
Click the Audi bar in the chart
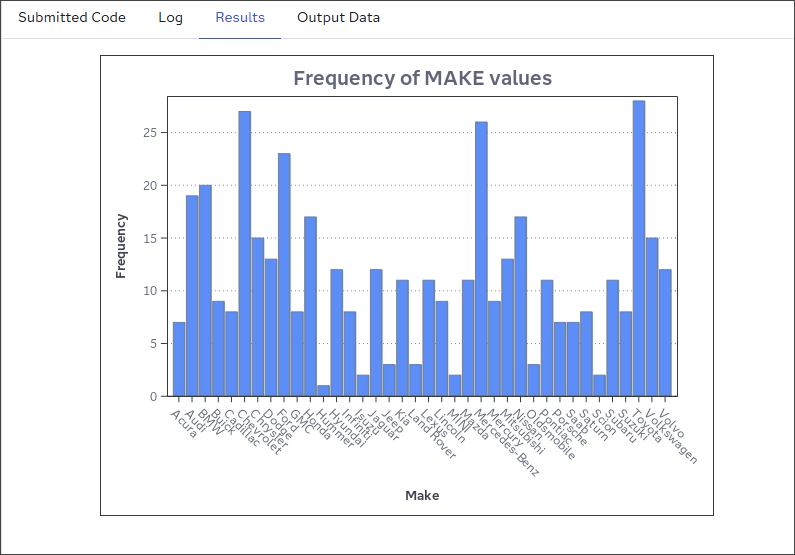[192, 295]
